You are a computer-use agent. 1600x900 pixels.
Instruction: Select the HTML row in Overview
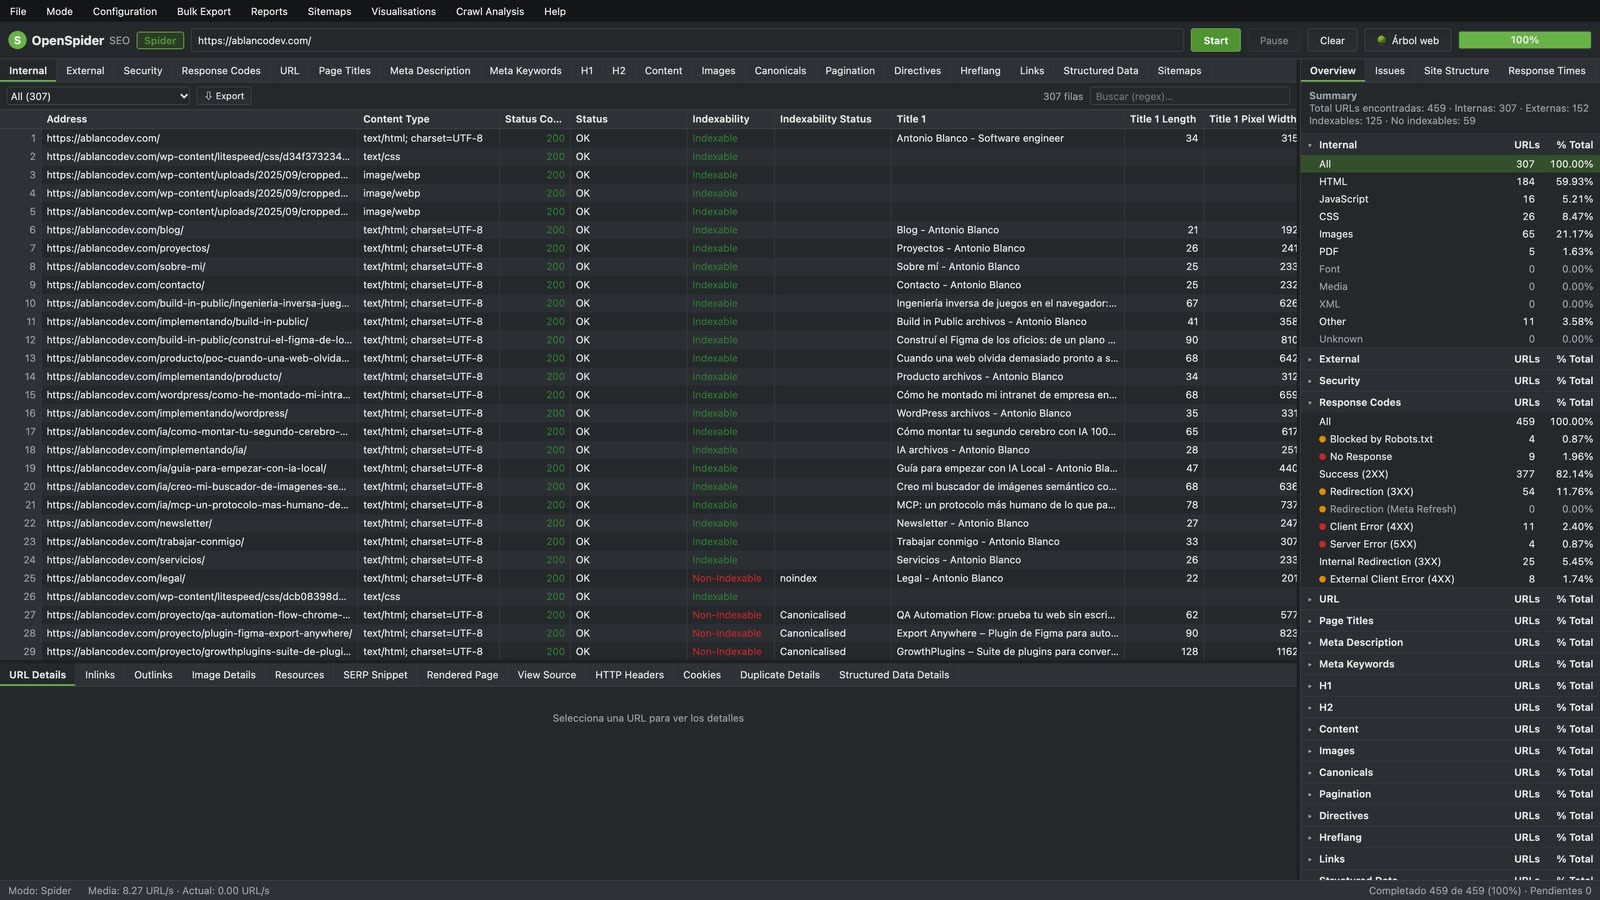(1450, 182)
